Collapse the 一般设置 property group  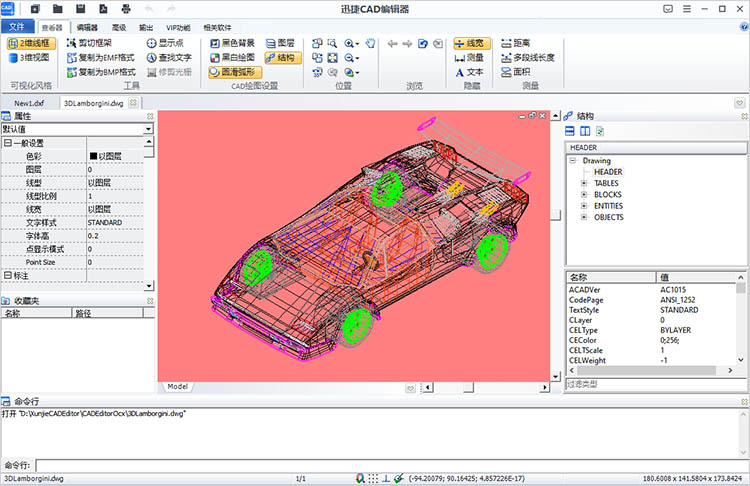click(8, 143)
